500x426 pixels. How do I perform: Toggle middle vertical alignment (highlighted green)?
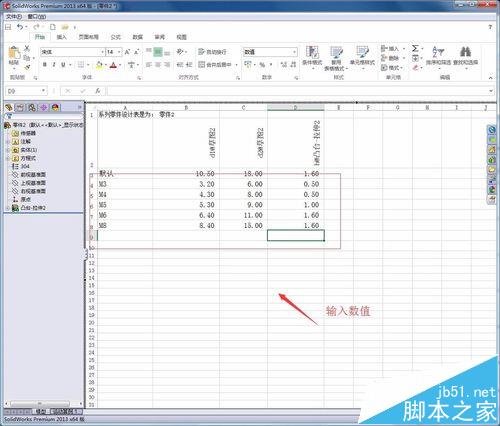[158, 52]
